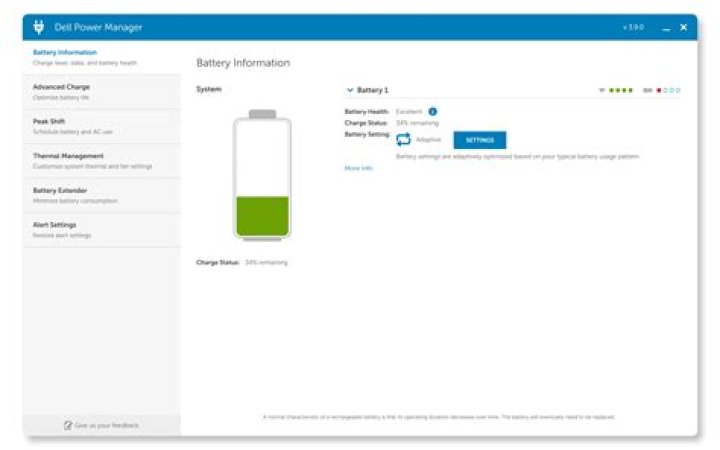Screen dimensions: 720x450
Task: Click the green dots health indicator
Action: pyautogui.click(x=620, y=90)
